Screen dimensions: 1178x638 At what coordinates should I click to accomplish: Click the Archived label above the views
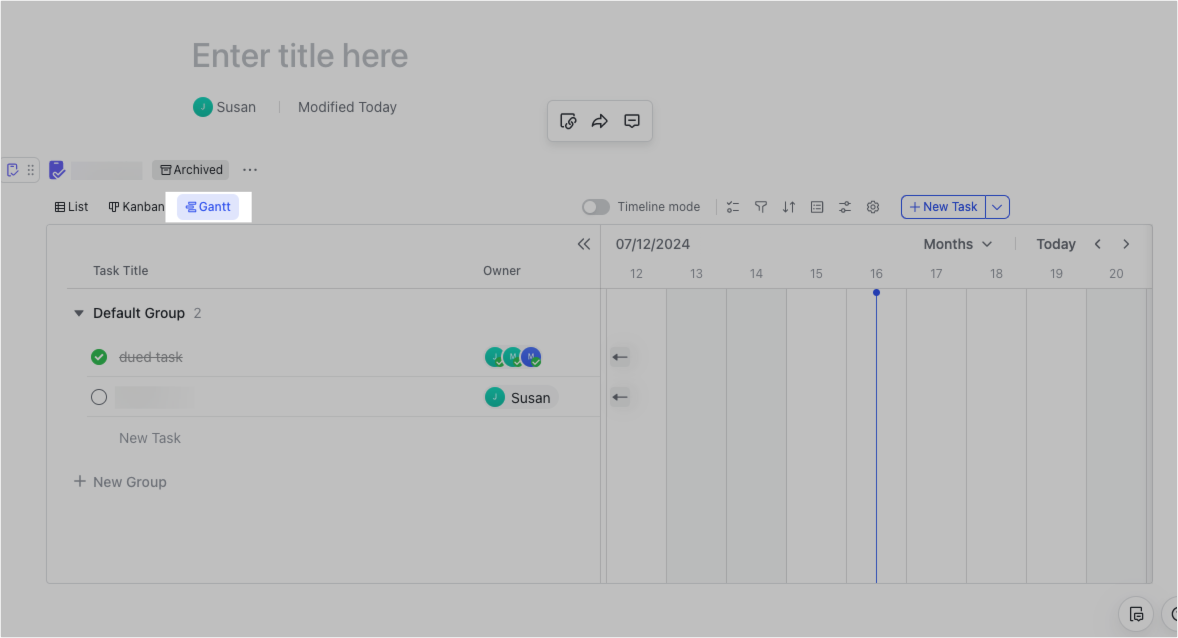(x=190, y=169)
